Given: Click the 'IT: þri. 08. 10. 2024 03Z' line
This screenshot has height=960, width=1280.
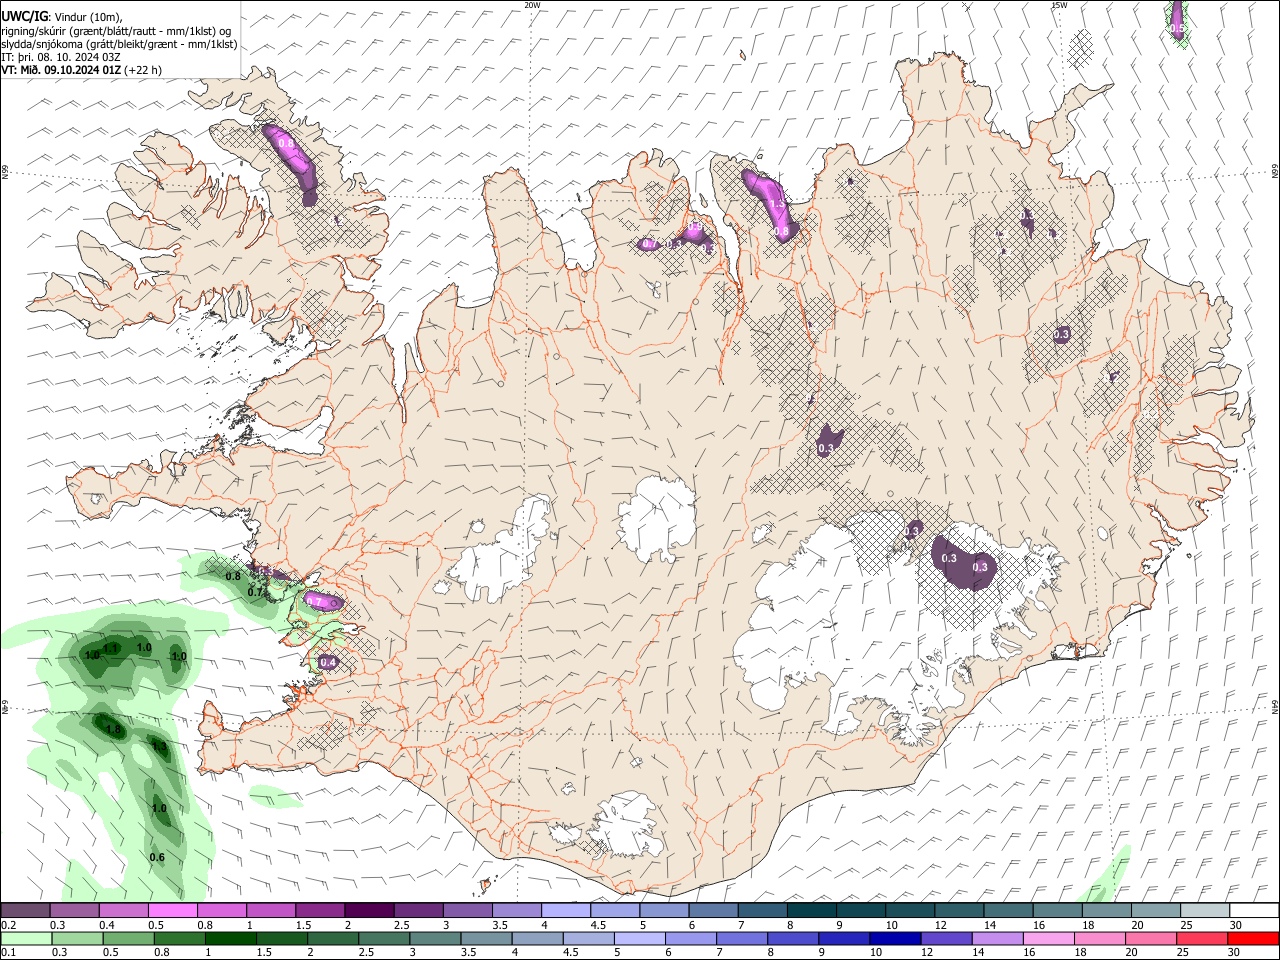Looking at the screenshot, I should (x=60, y=57).
